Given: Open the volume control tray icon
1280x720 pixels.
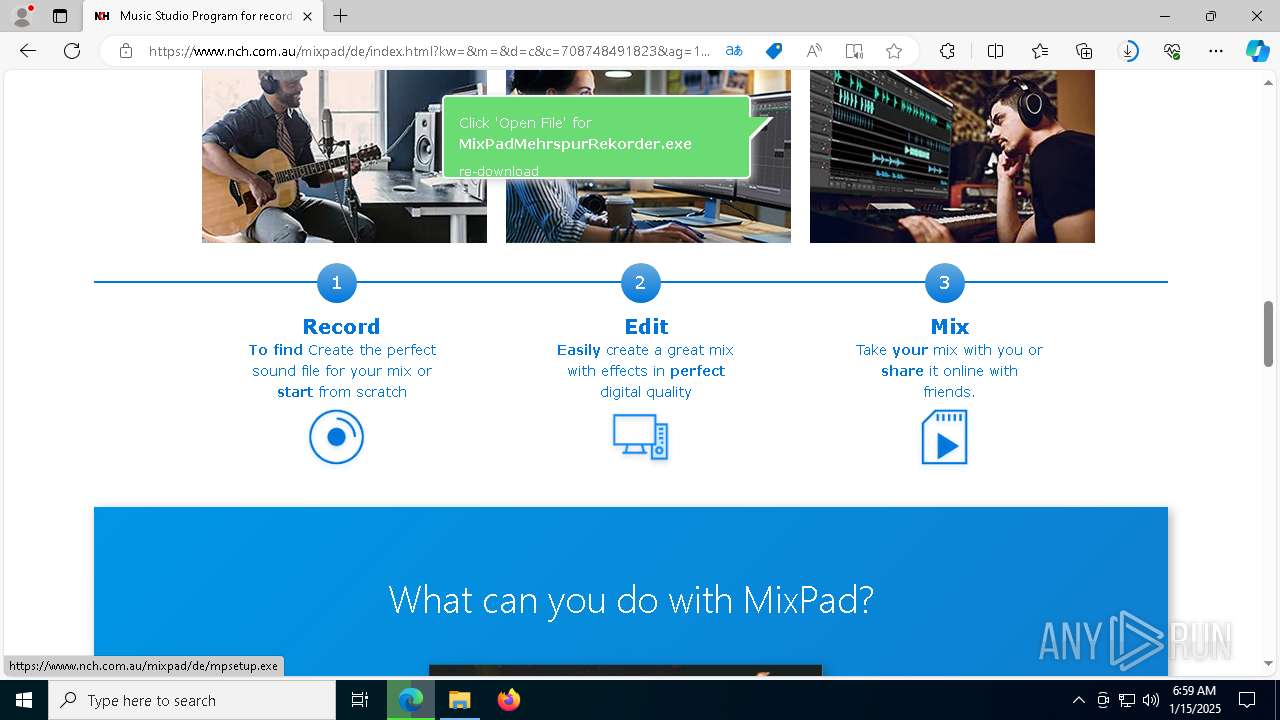Looking at the screenshot, I should pyautogui.click(x=1151, y=700).
